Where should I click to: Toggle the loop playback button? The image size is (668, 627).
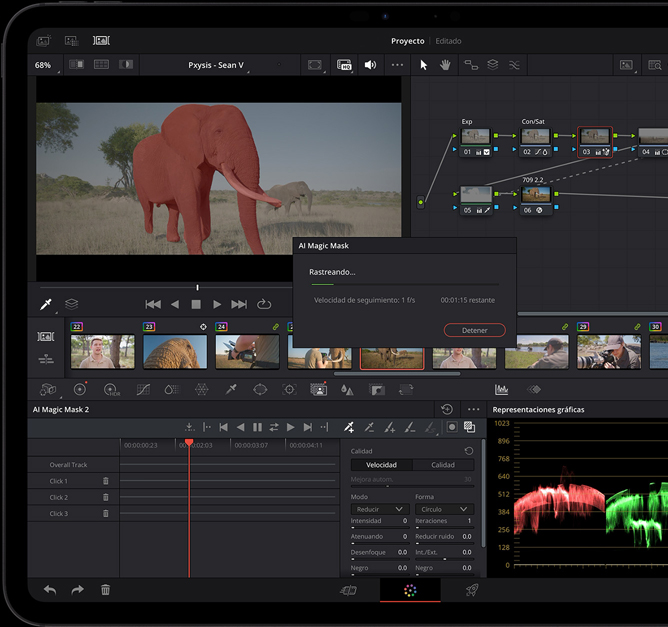[264, 304]
